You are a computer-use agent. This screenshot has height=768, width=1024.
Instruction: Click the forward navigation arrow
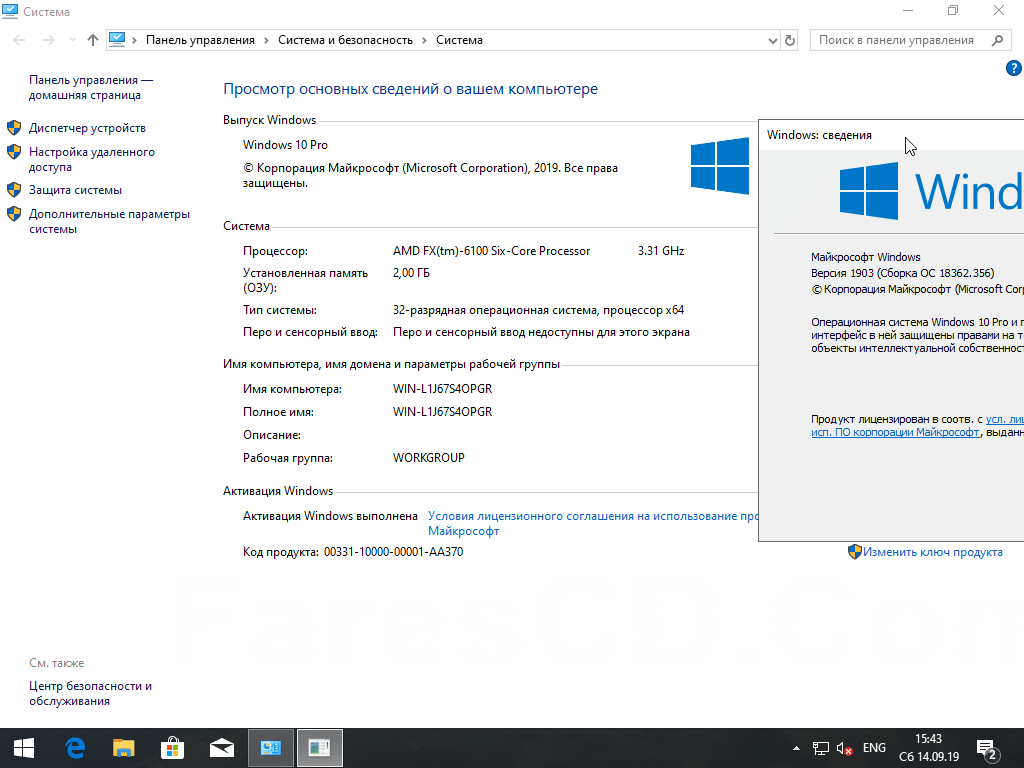coord(49,40)
